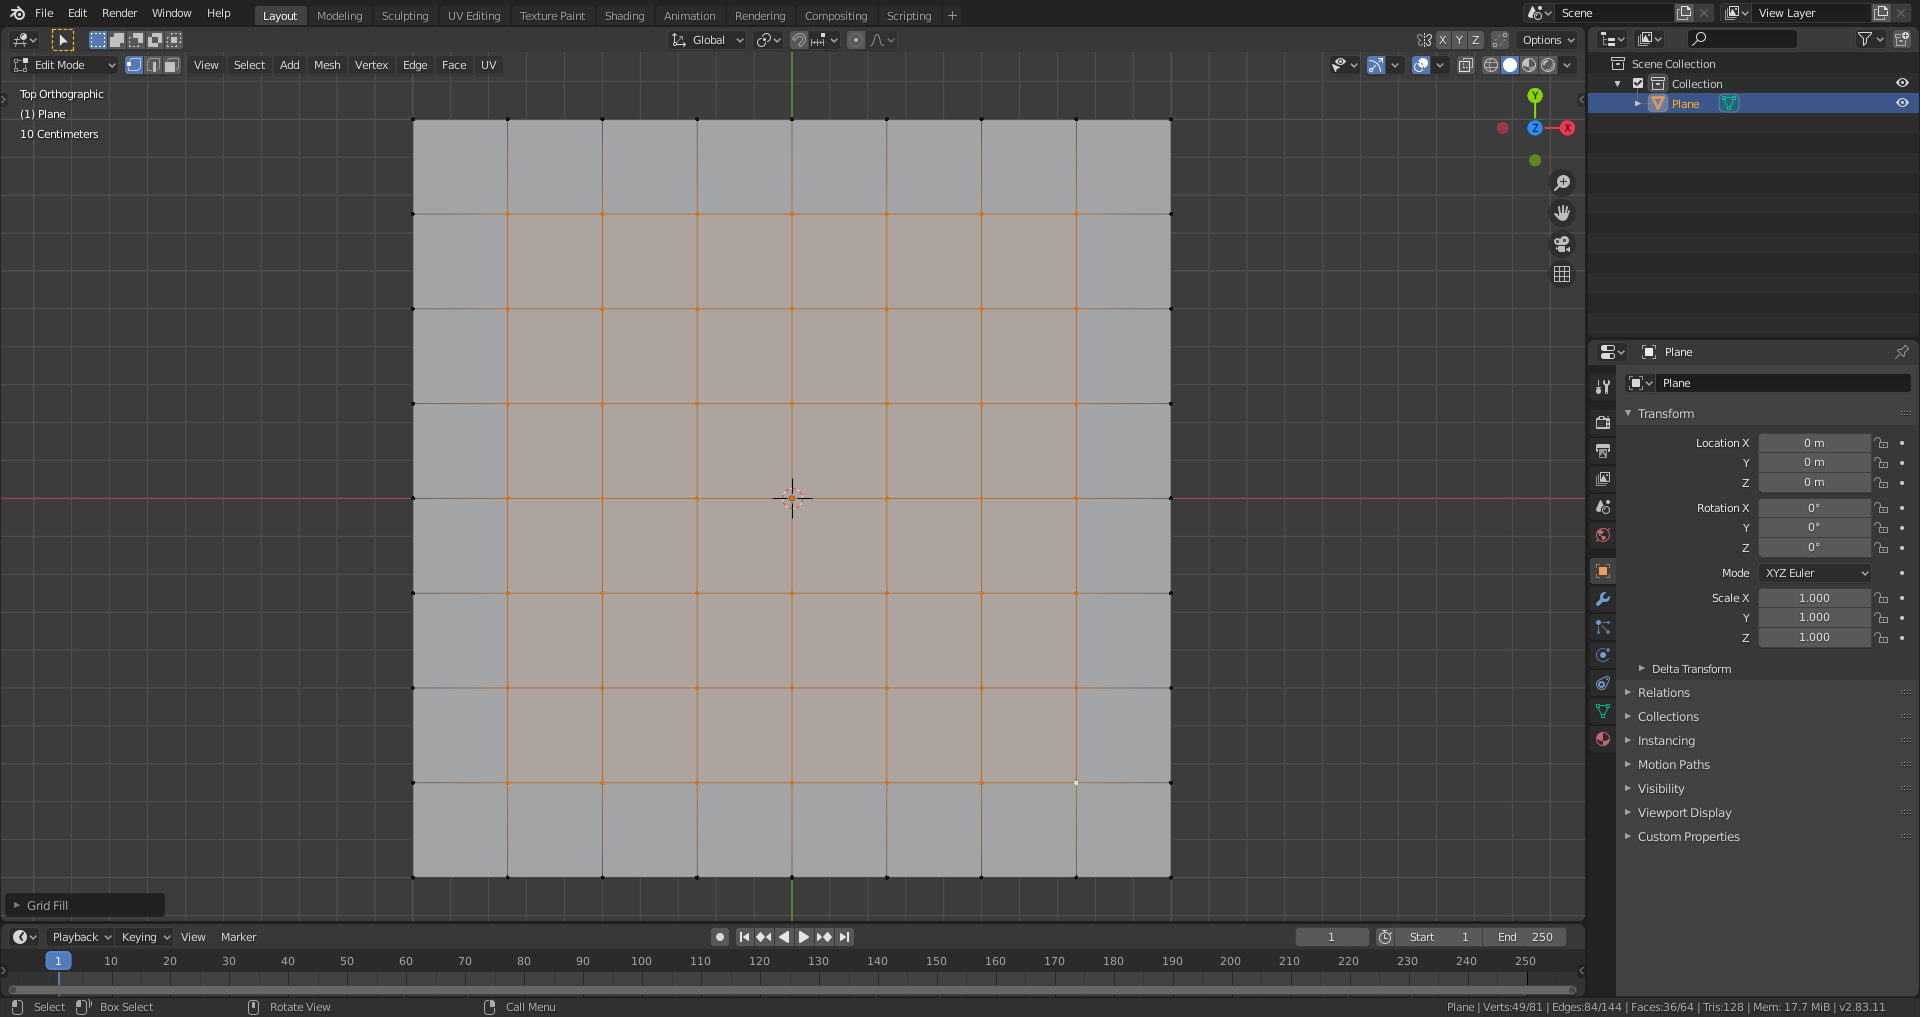
Task: Jump to the end frame in timeline
Action: coord(843,937)
